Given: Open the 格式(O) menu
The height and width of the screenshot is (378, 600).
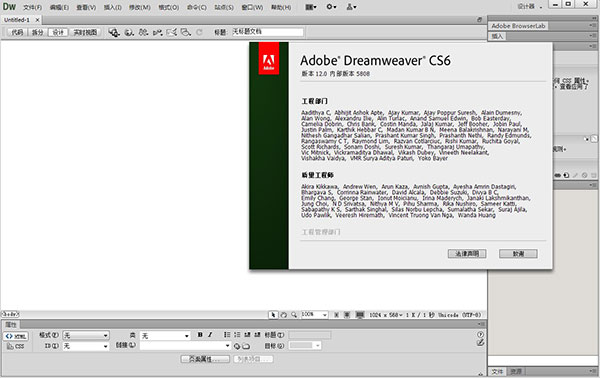Looking at the screenshot, I should (168, 7).
